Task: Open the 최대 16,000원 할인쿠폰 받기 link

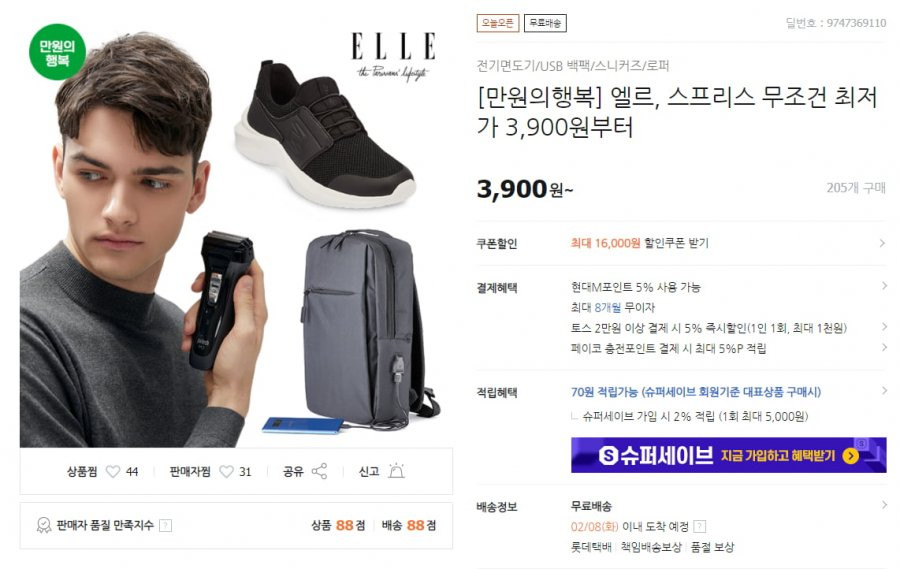Action: click(639, 243)
